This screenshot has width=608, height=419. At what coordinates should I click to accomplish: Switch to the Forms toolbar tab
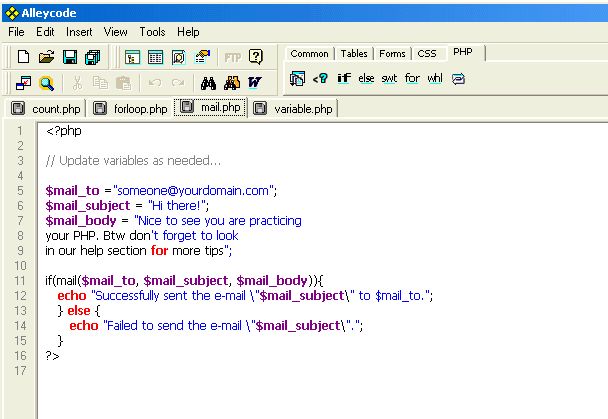(392, 53)
